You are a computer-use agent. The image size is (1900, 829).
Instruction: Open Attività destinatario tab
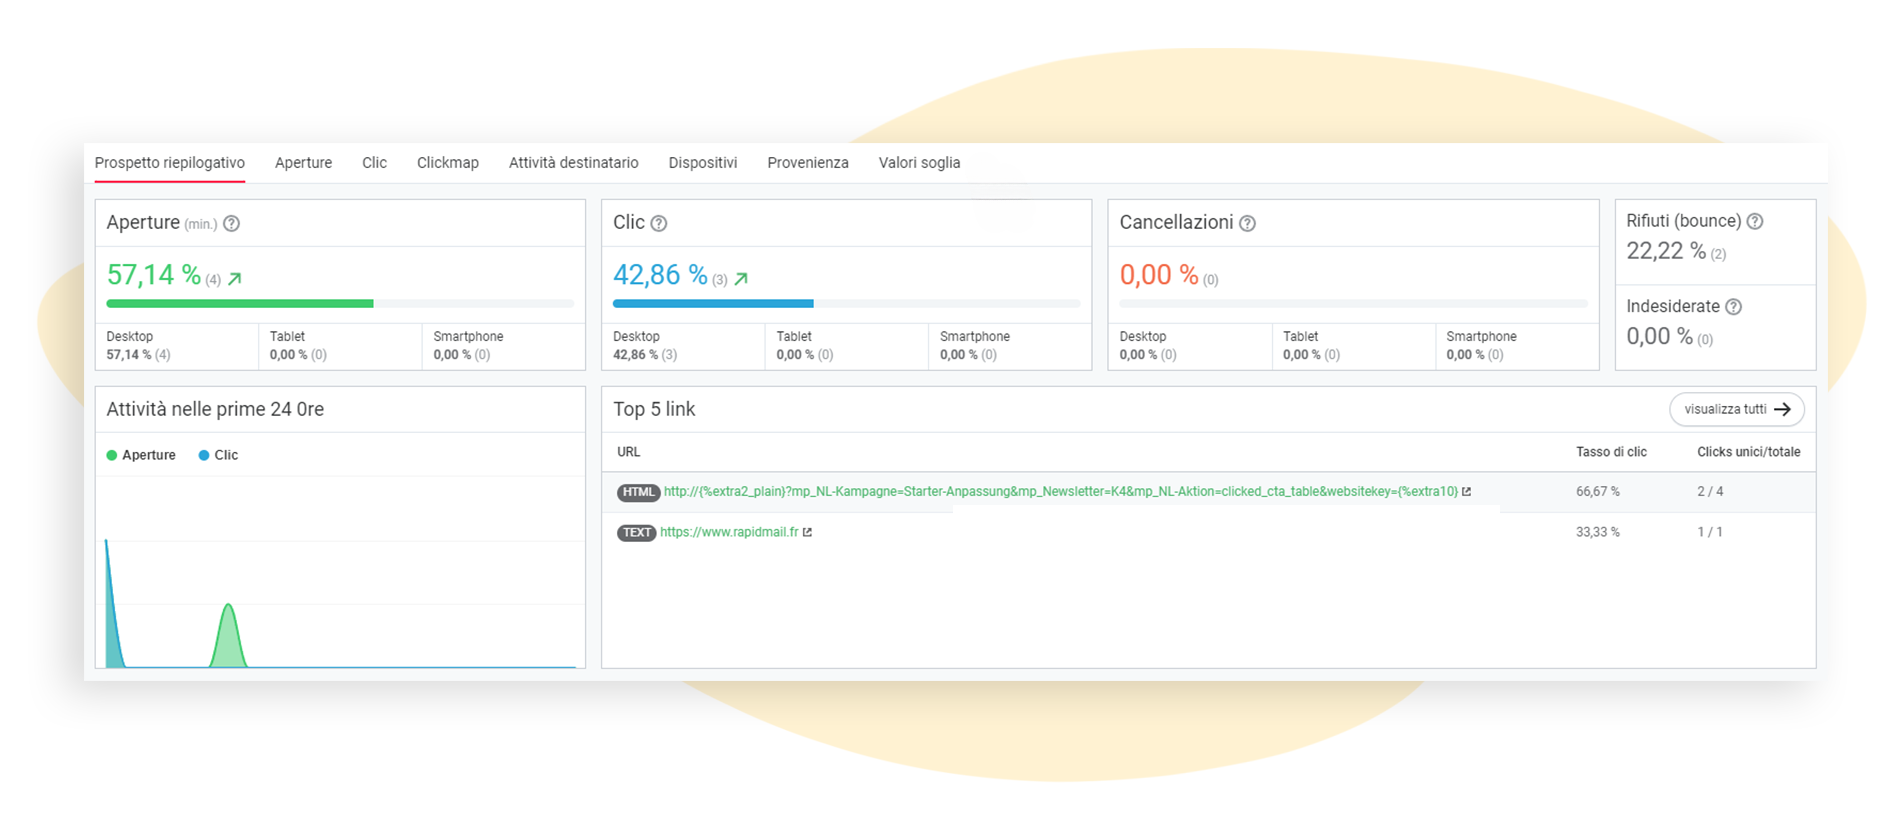point(573,163)
